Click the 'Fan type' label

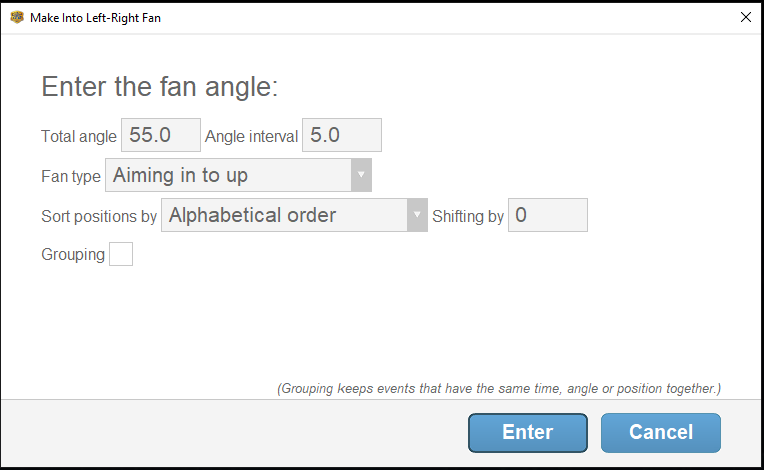(71, 176)
